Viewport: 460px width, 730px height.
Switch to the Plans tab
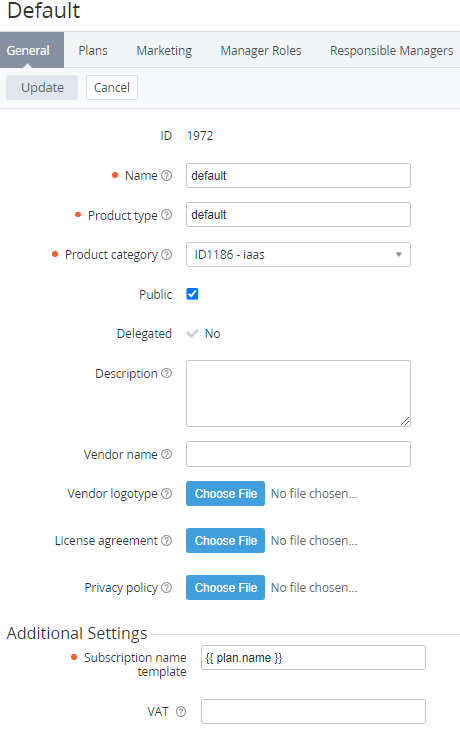point(93,50)
